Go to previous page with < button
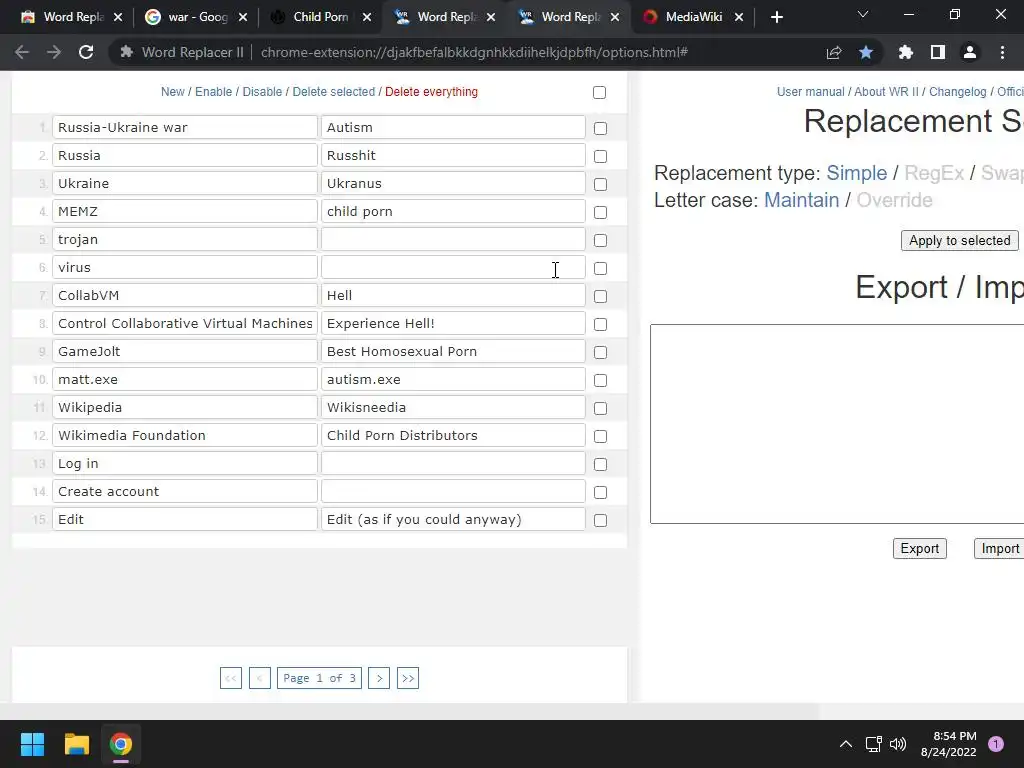The image size is (1024, 768). point(259,678)
